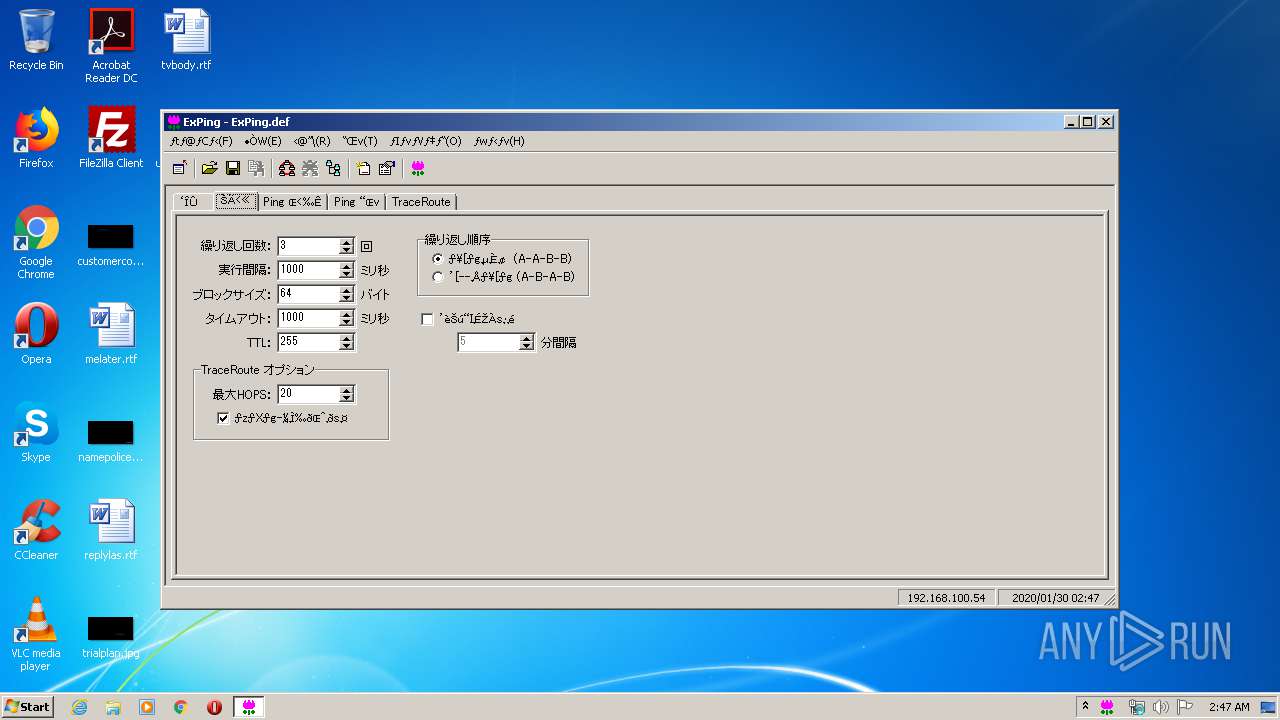Click the new note icon with a sparkle

pos(363,168)
